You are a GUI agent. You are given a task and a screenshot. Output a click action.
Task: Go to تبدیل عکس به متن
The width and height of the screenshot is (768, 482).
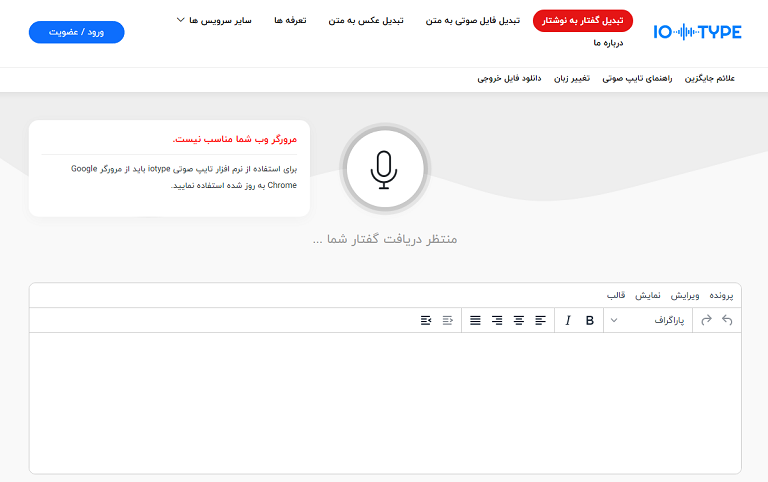366,20
